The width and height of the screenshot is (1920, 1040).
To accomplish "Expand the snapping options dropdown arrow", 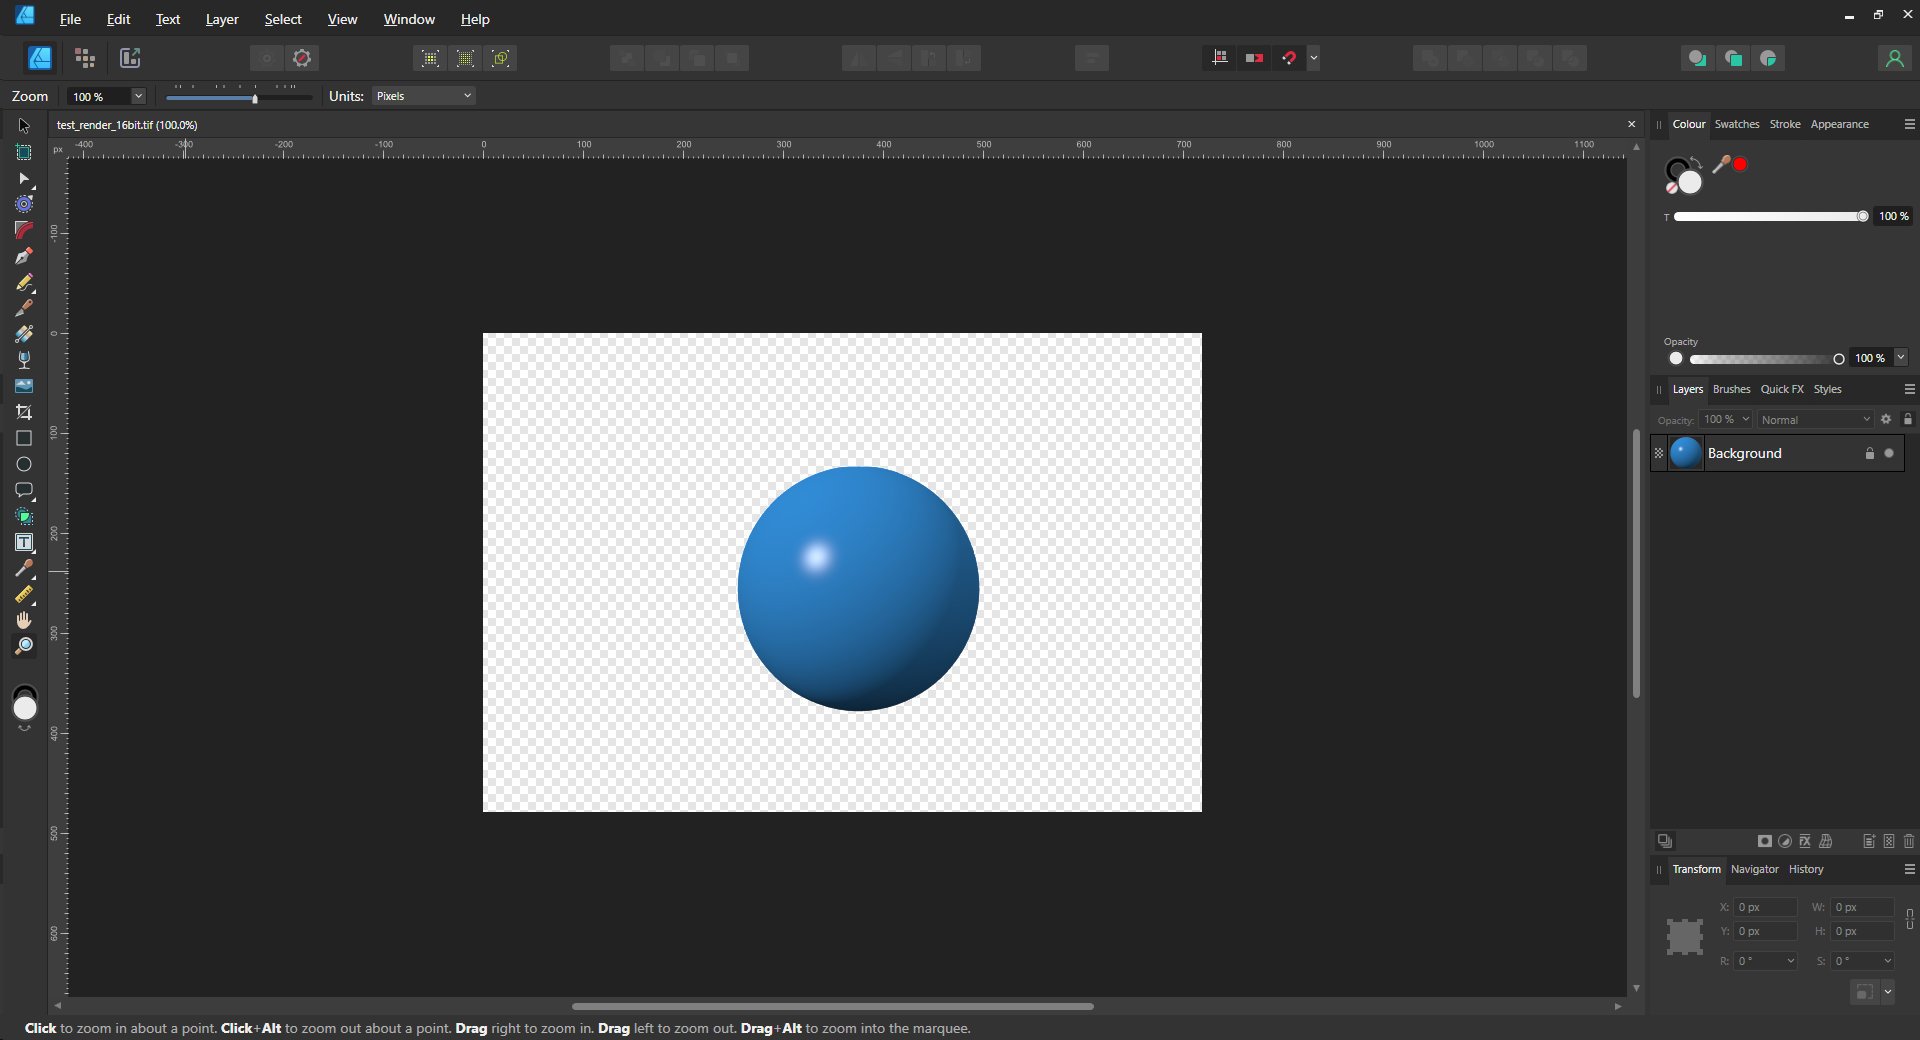I will (x=1314, y=58).
